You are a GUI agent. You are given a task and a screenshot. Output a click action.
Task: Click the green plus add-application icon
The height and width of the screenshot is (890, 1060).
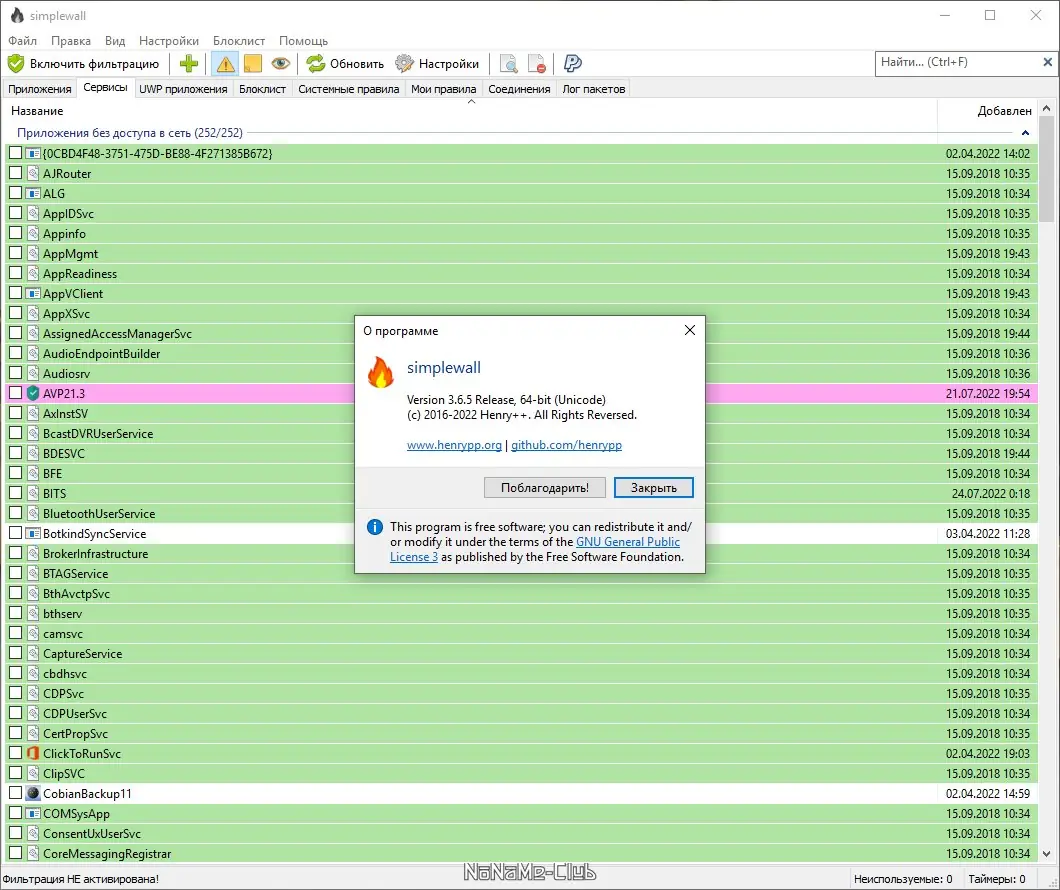click(x=189, y=64)
